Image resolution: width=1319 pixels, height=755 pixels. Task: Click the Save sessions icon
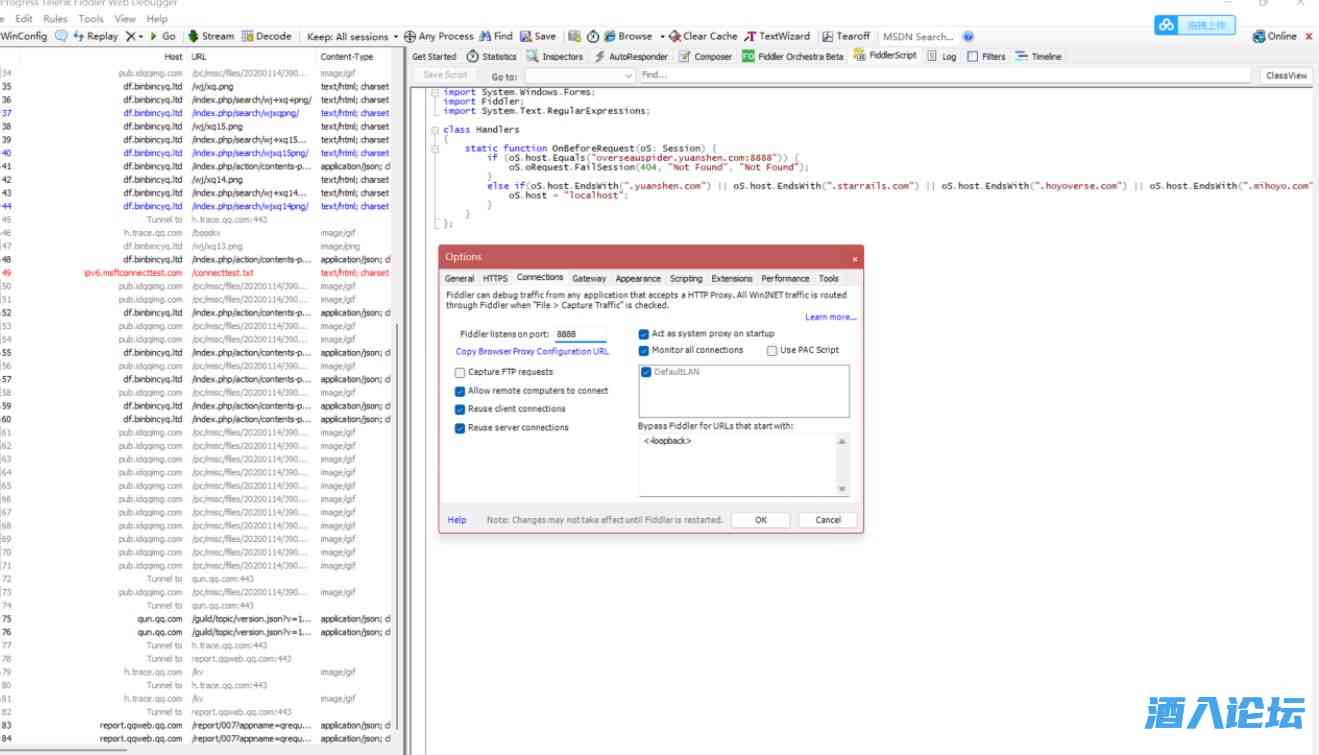[x=526, y=37]
